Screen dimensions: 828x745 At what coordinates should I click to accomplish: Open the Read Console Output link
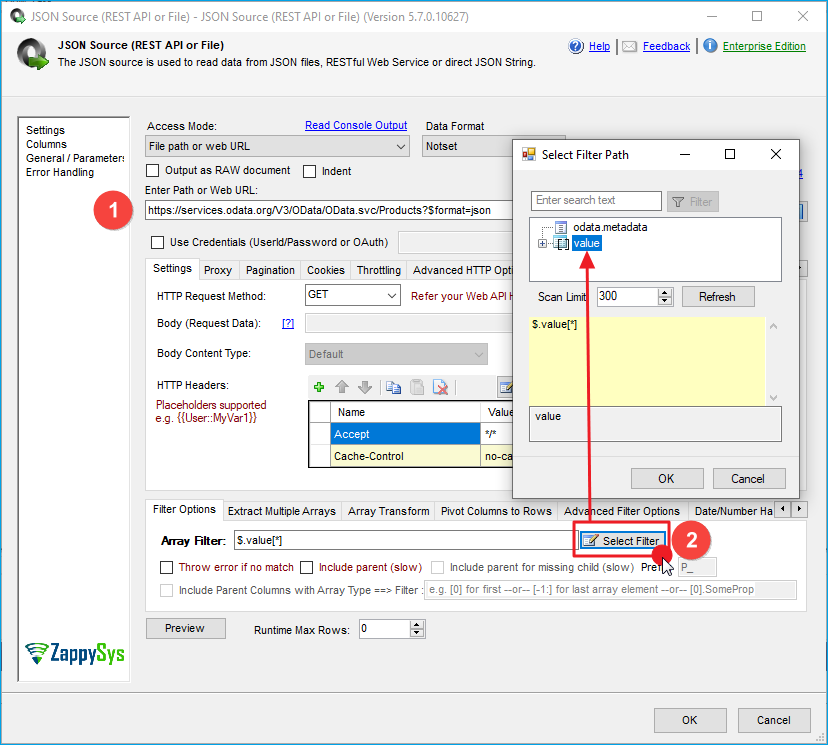point(356,126)
